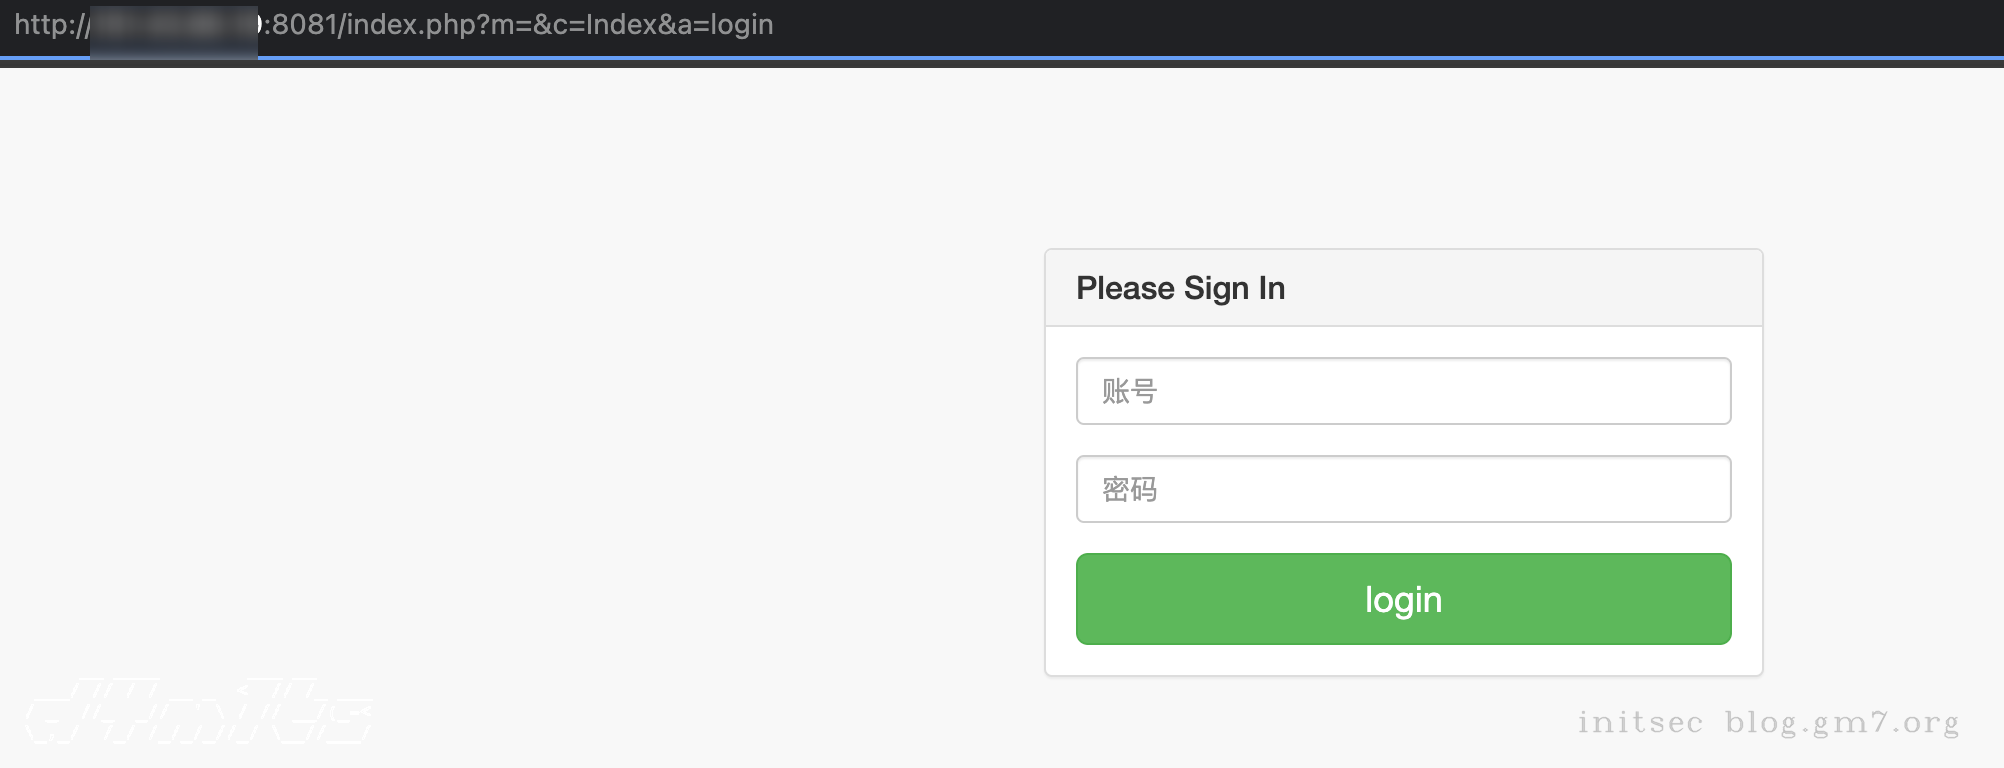This screenshot has height=768, width=2004.
Task: Click the blurred host portion of the URL
Action: 173,26
